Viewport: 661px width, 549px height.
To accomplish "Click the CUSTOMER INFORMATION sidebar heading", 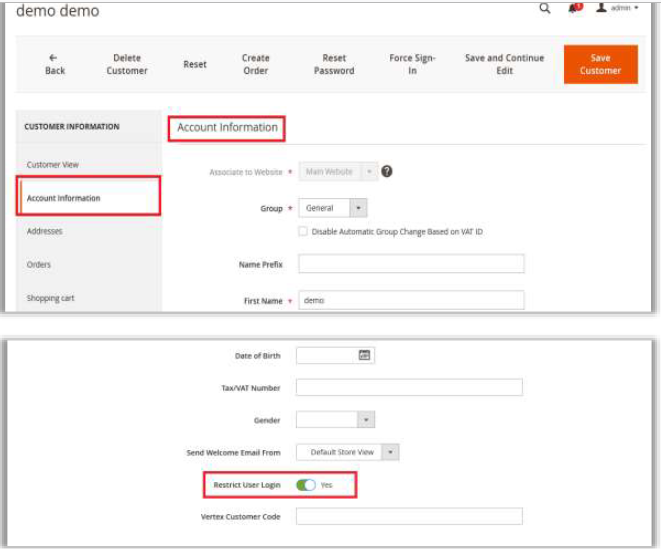I will pos(72,126).
